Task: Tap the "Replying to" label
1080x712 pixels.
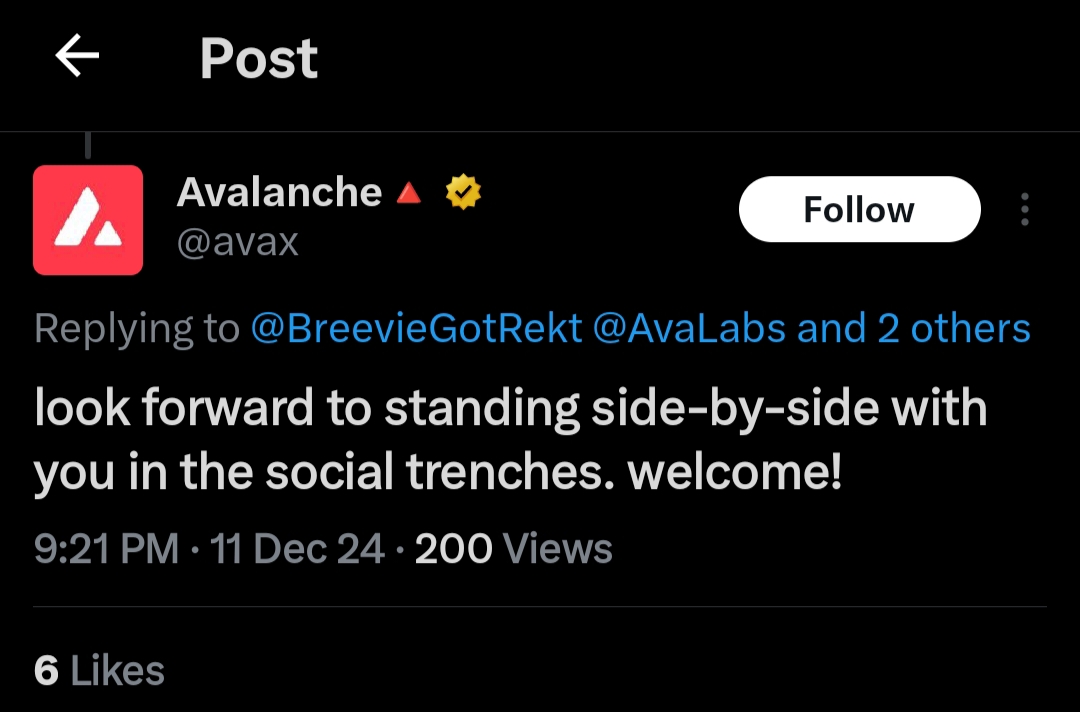Action: [136, 328]
